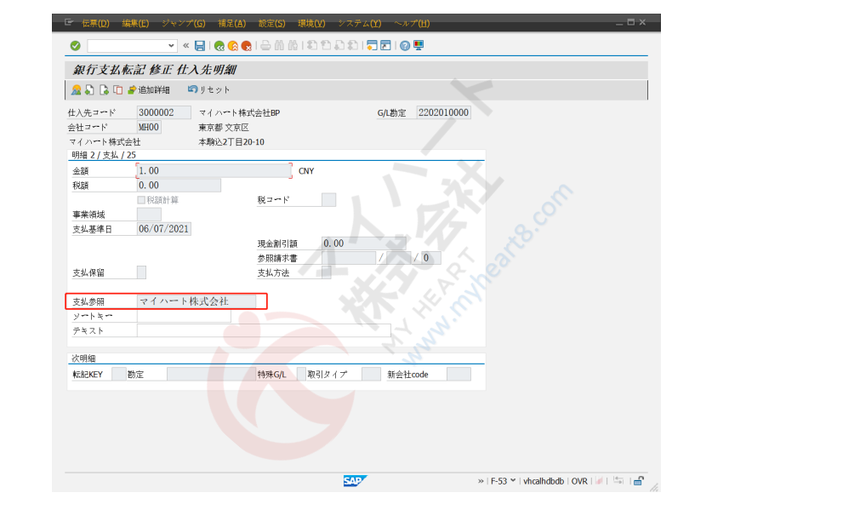Click the Previous Page icon
860x510 pixels.
coord(326,46)
